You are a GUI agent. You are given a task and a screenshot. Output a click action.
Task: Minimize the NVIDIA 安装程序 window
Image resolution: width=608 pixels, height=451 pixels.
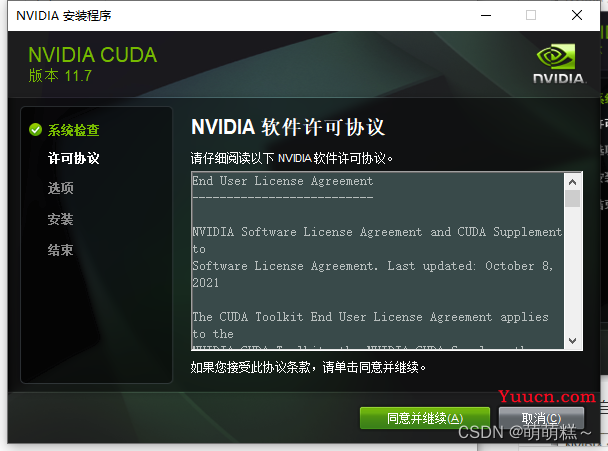click(x=485, y=15)
